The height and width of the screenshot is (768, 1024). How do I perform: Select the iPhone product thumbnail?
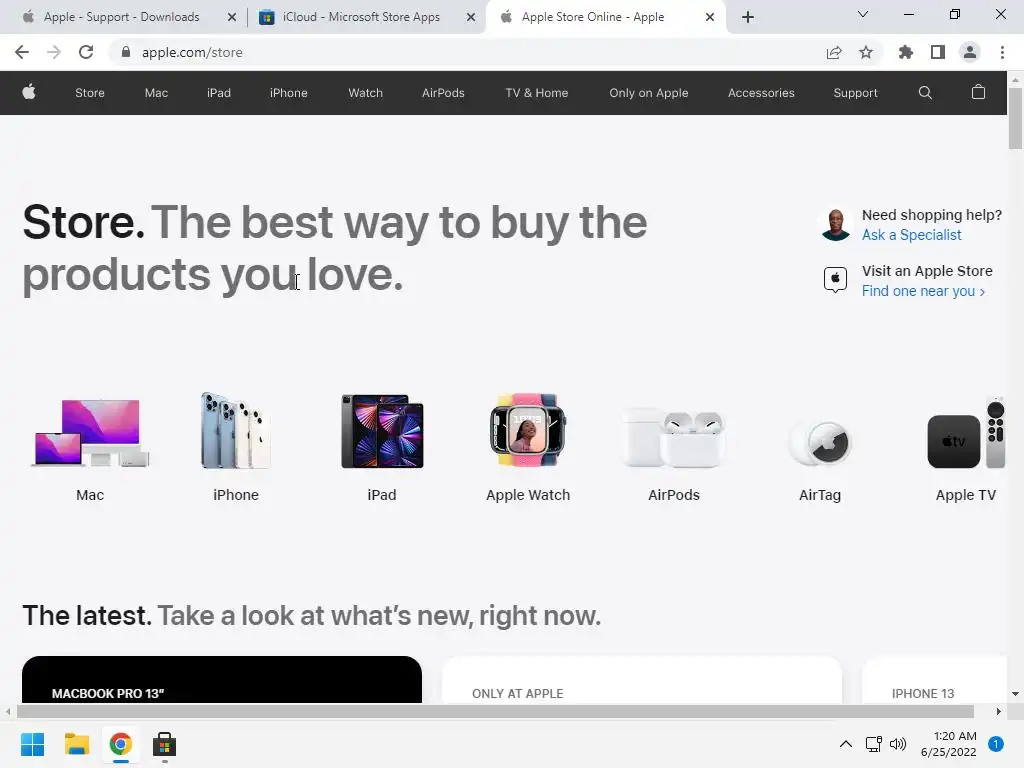pos(236,431)
